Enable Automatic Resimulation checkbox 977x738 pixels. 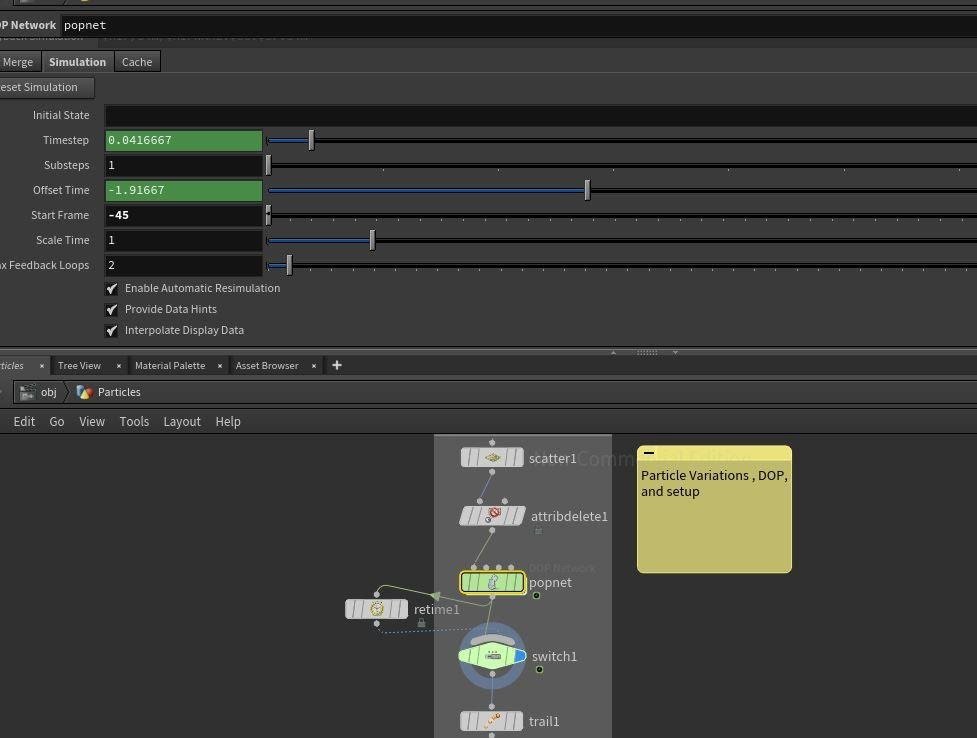click(x=112, y=288)
